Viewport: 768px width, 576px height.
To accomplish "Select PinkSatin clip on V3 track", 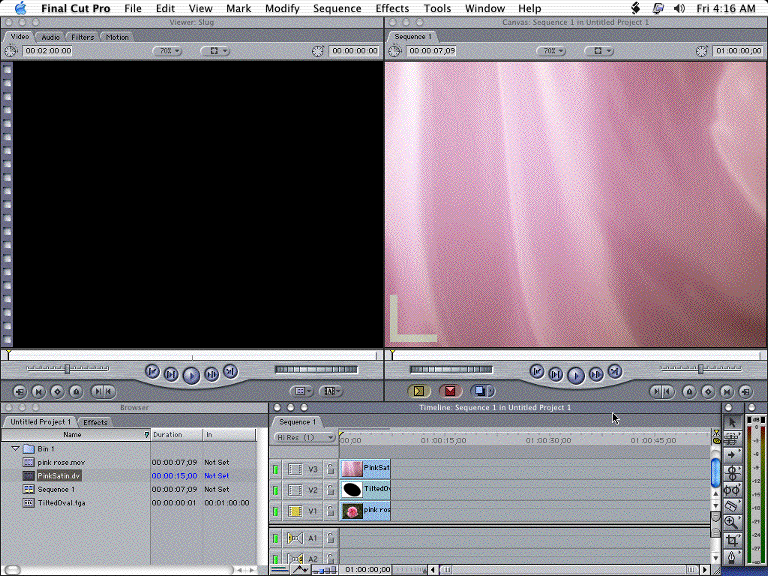I will (x=365, y=468).
